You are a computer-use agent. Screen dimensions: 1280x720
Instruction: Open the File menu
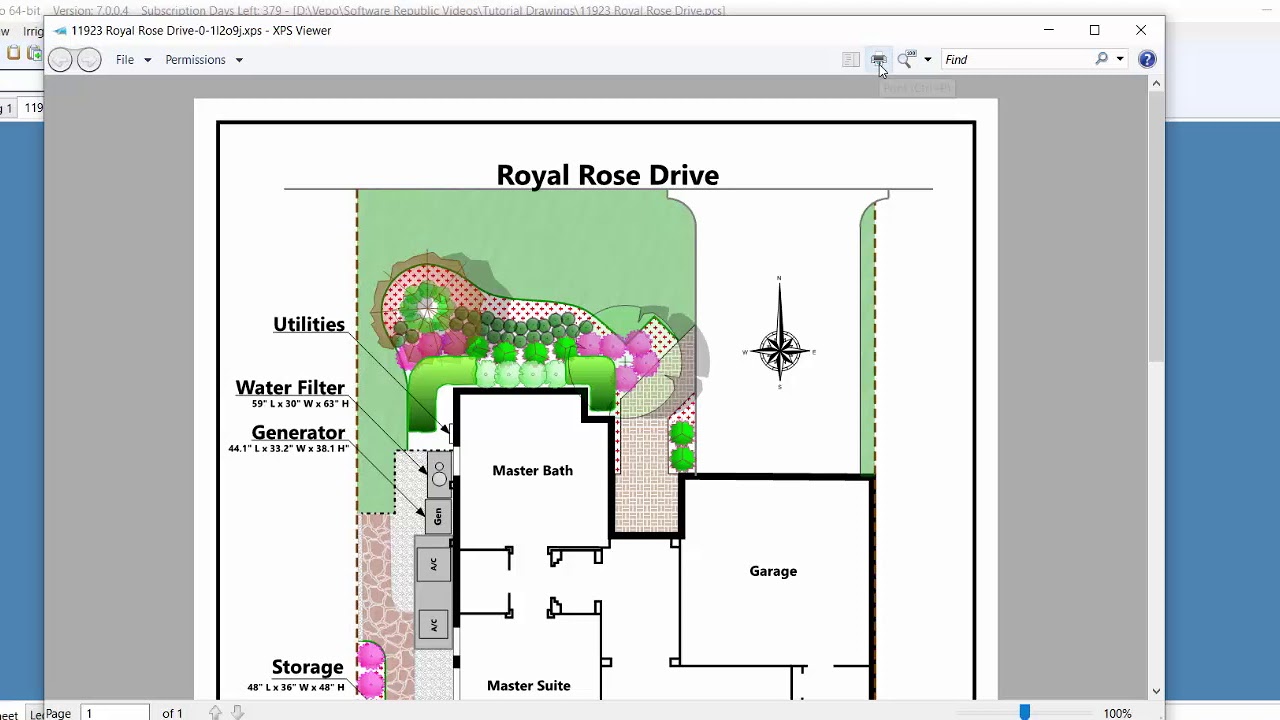point(133,60)
